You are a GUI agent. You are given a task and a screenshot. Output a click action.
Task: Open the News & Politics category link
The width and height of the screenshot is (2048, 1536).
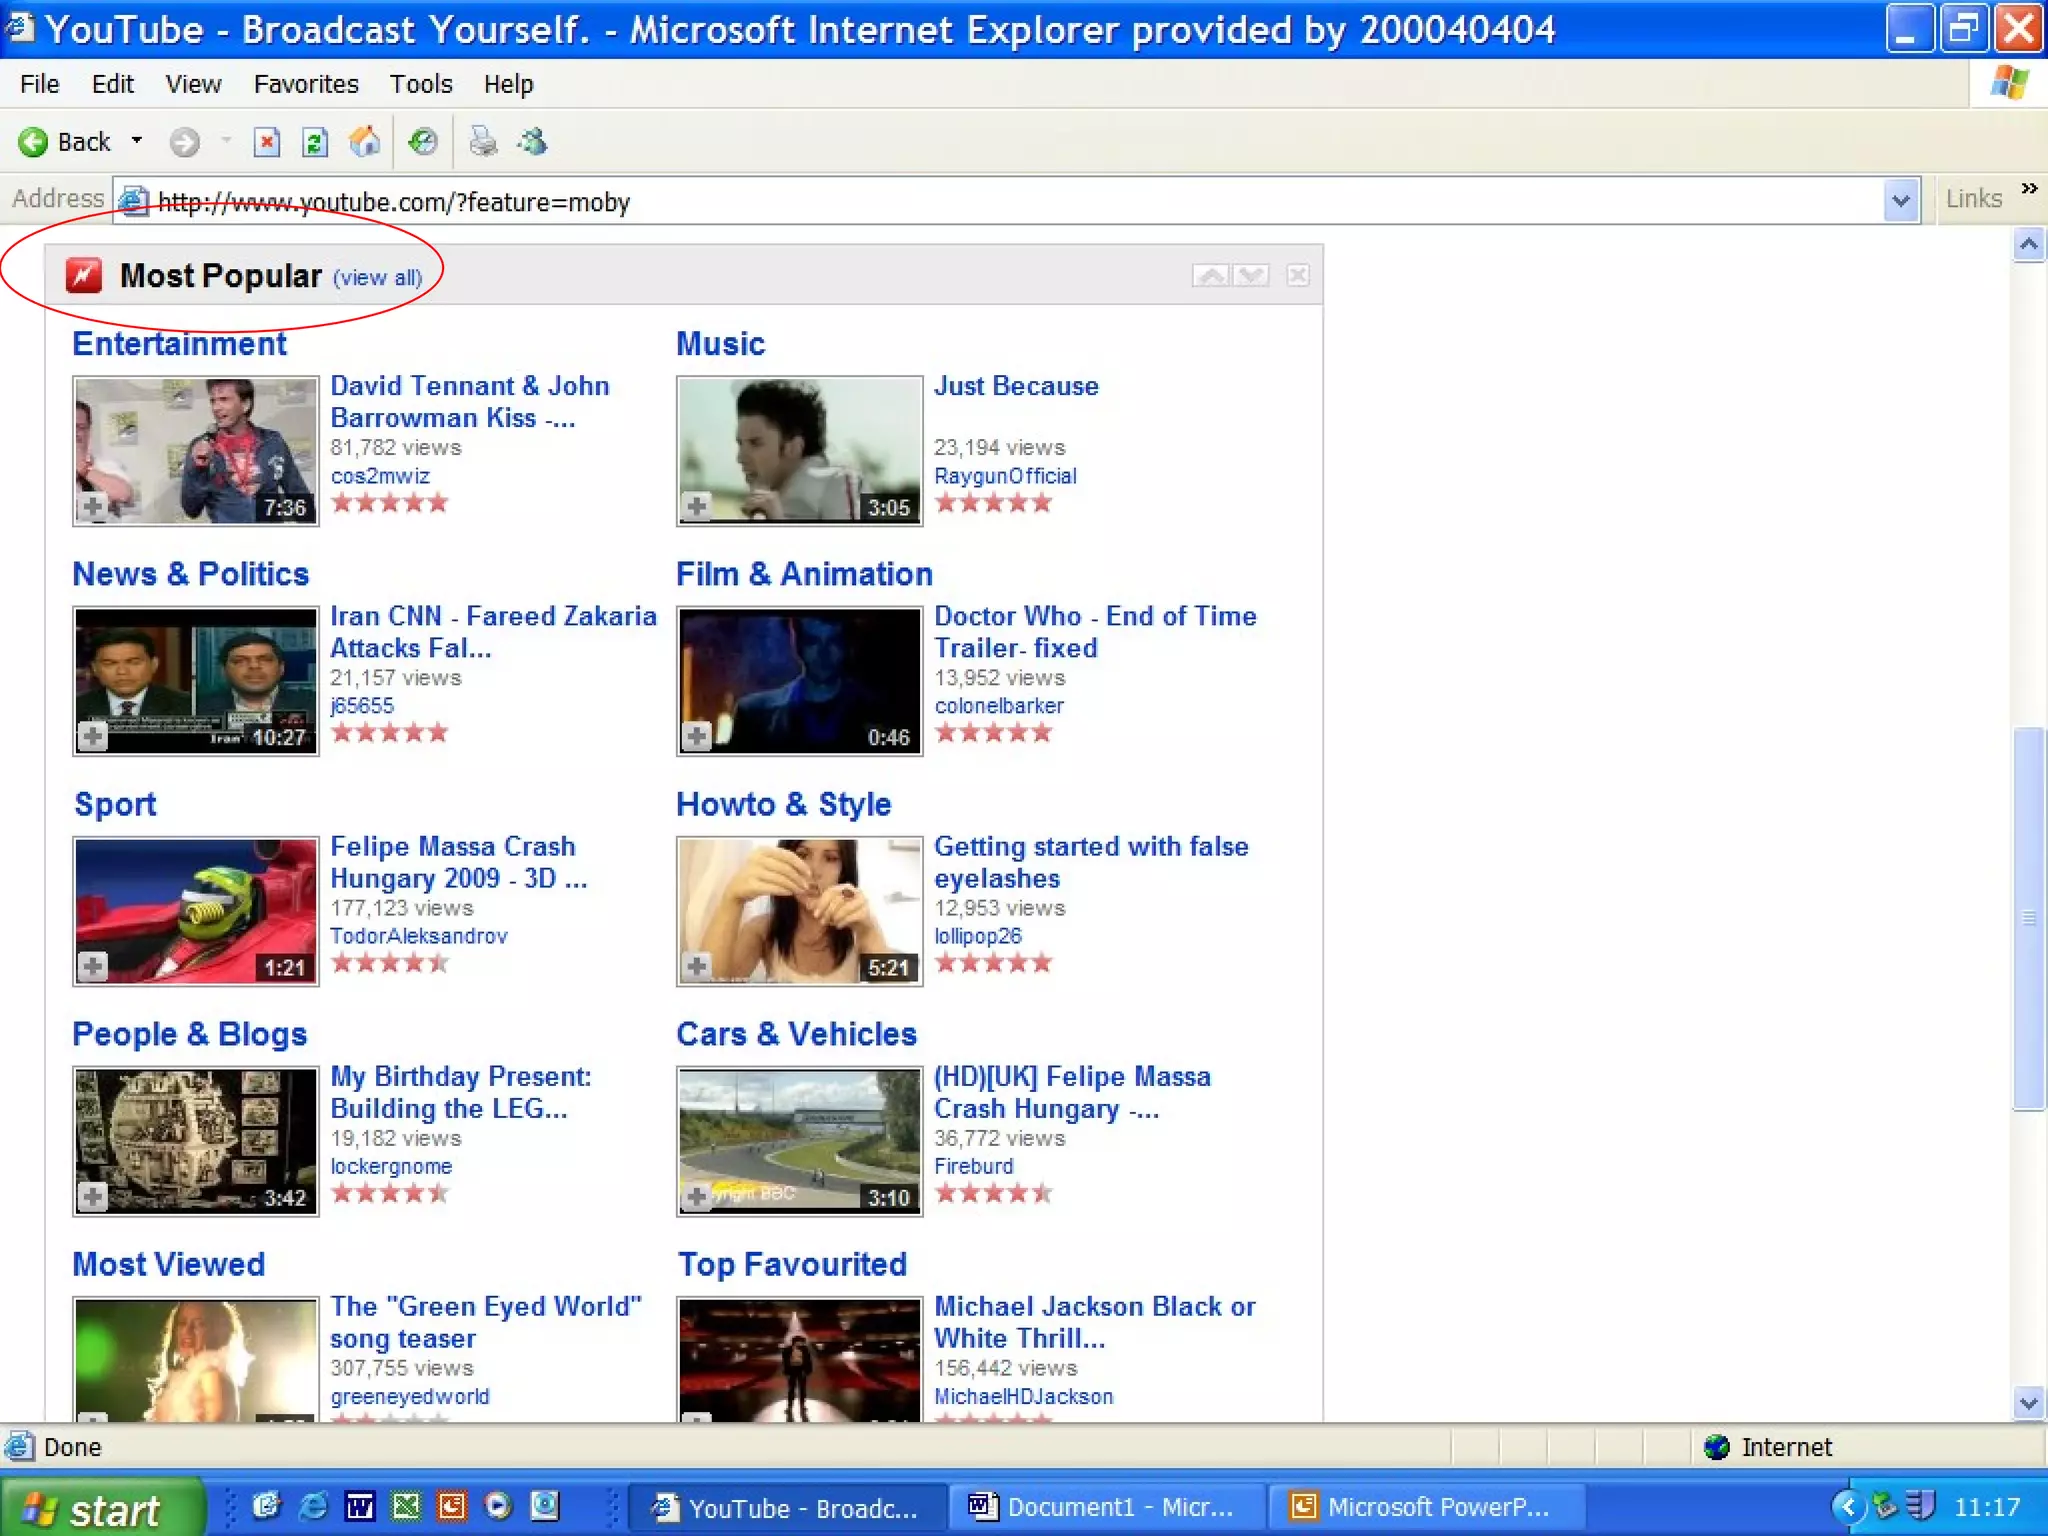[x=190, y=574]
